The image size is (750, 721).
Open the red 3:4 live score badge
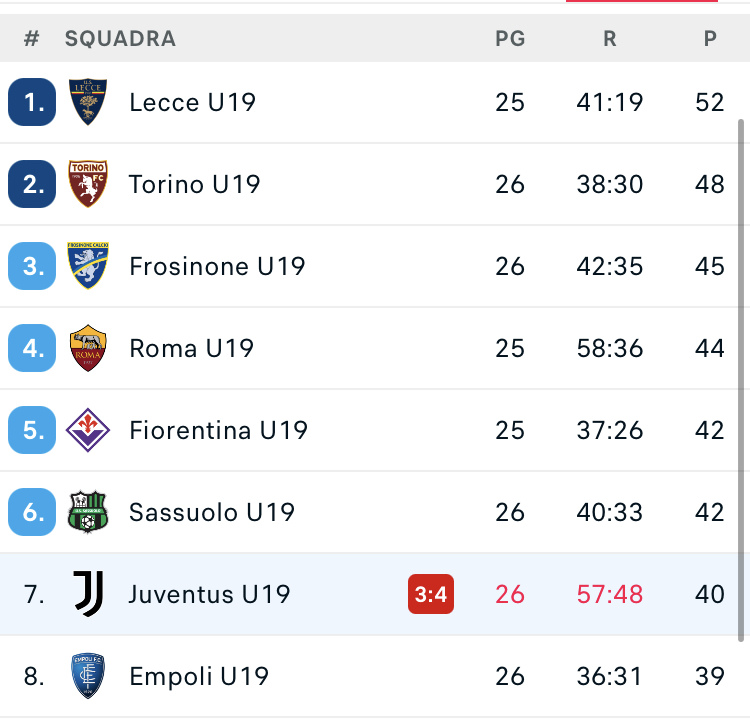(430, 594)
